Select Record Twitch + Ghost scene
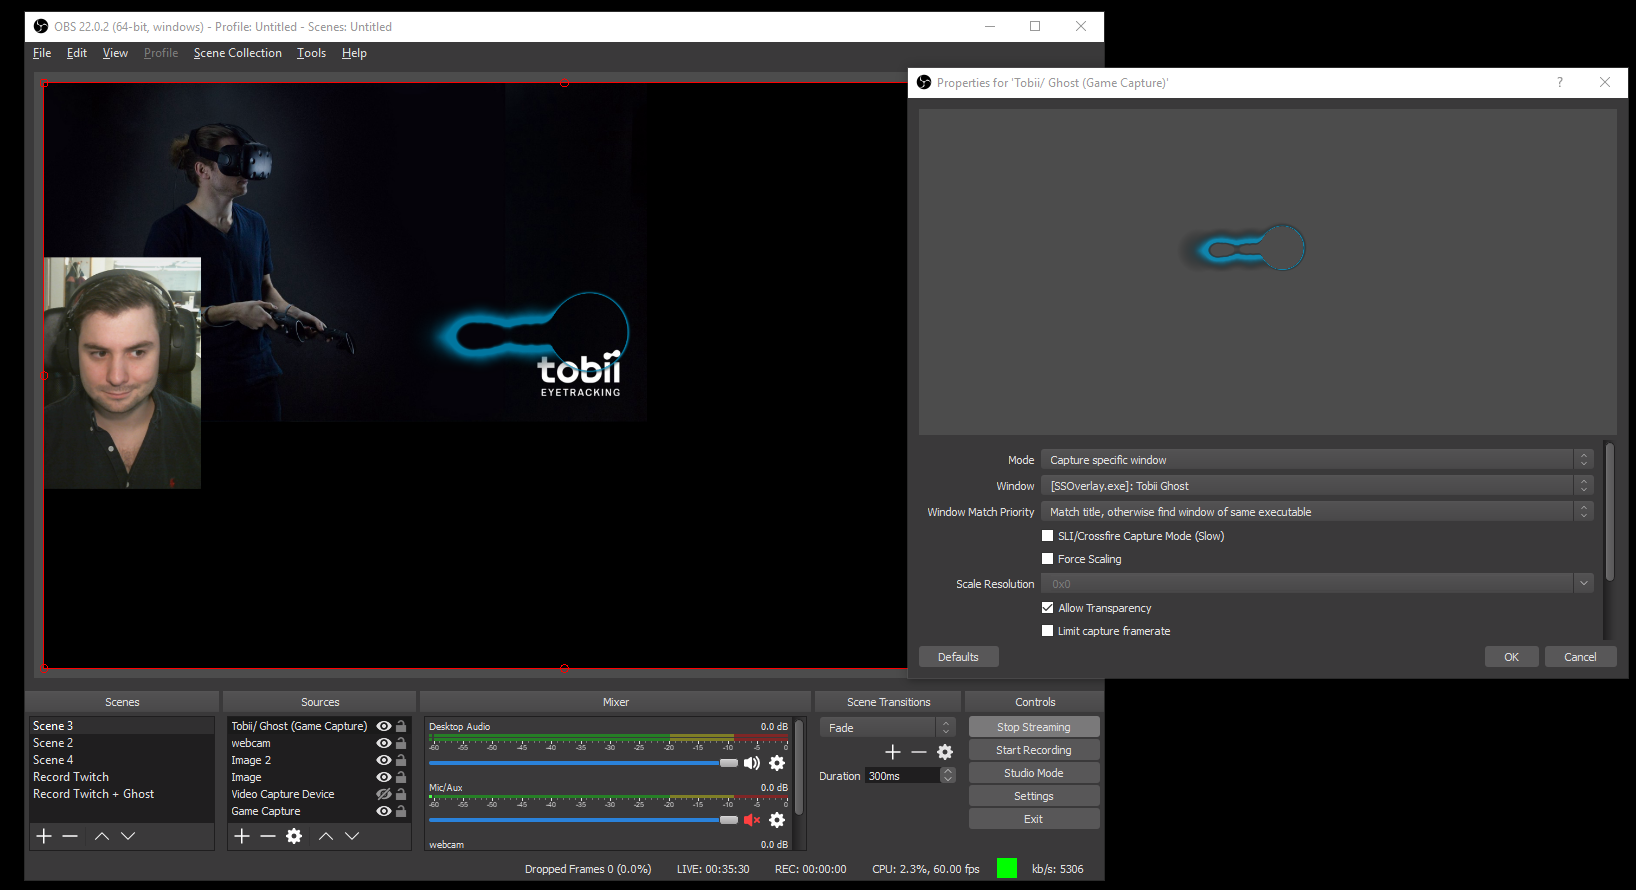 coord(94,794)
